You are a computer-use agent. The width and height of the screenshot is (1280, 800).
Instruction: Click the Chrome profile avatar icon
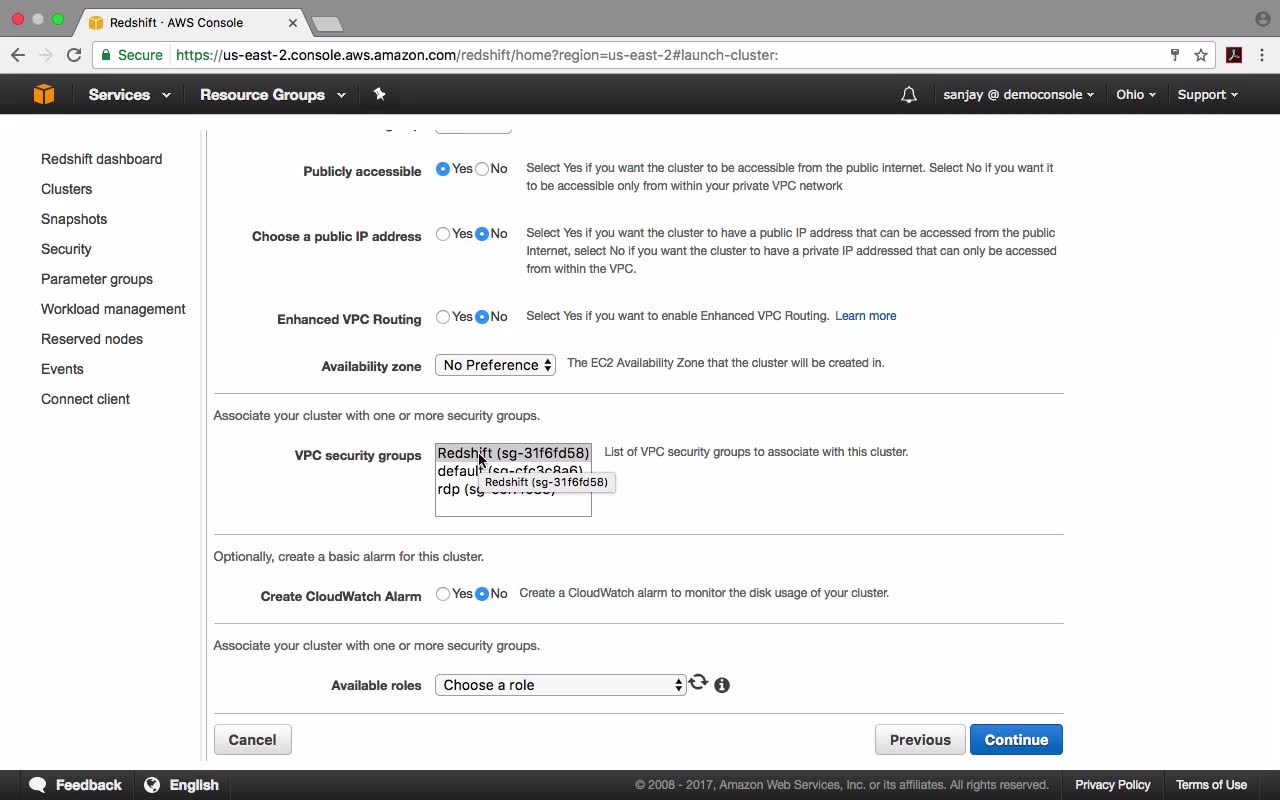coord(1262,19)
